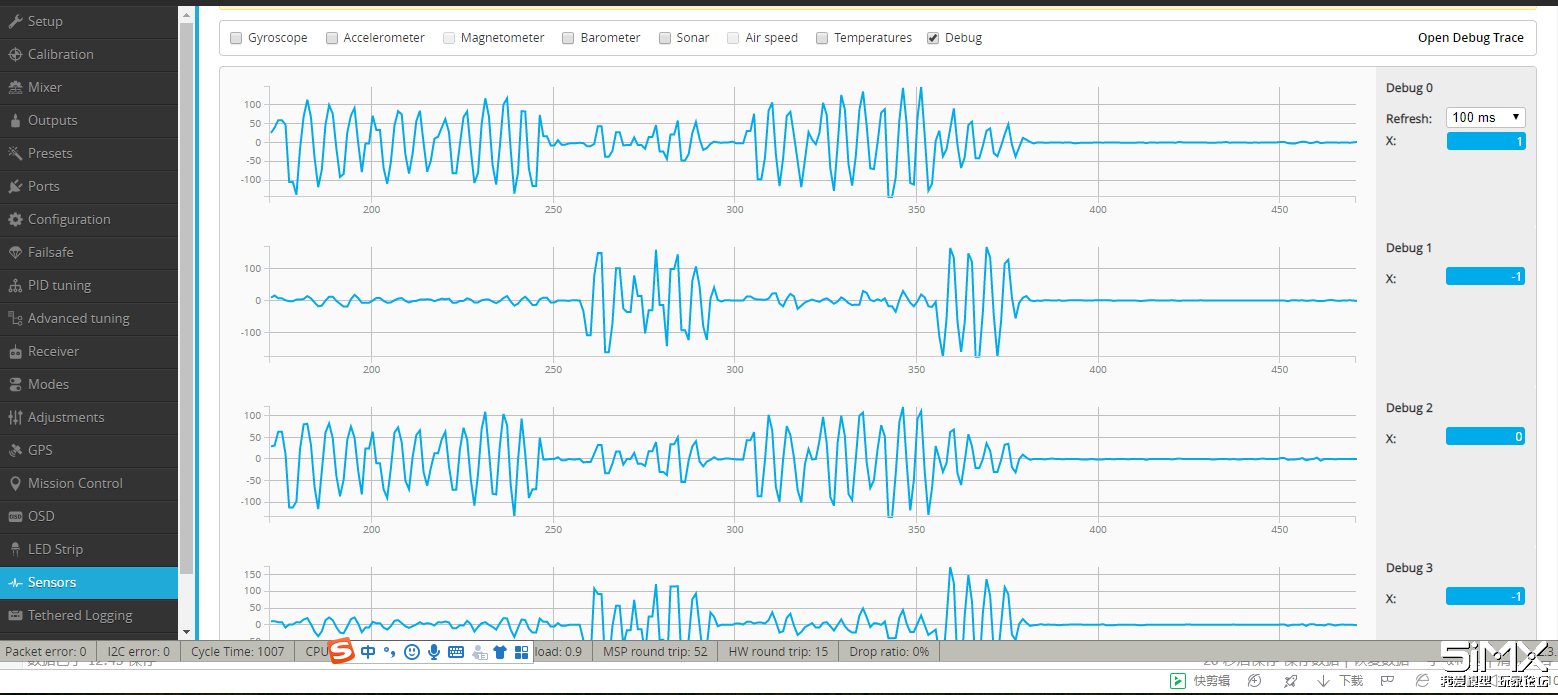Open PID tuning via its icon
This screenshot has height=695, width=1558.
coord(15,285)
